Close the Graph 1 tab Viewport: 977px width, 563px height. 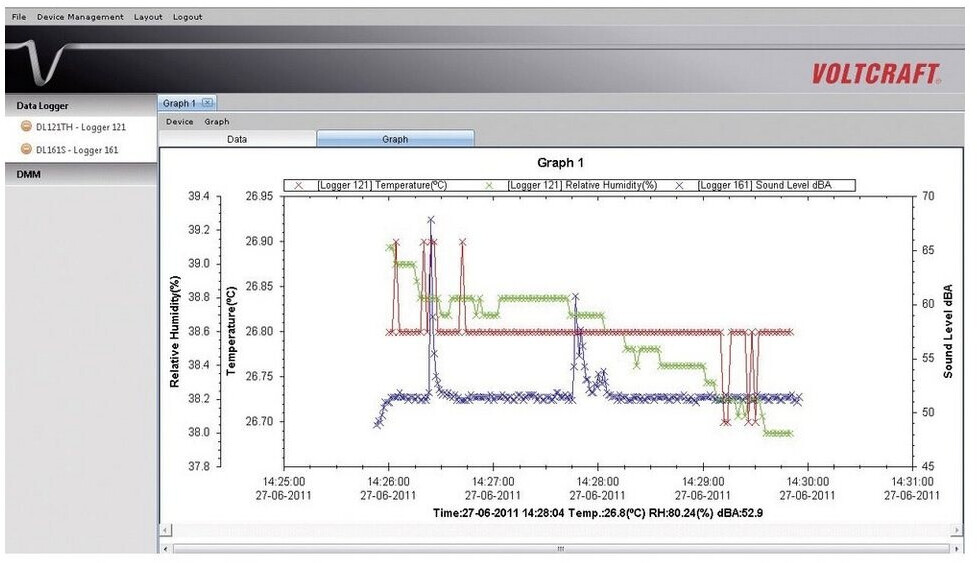coord(206,103)
